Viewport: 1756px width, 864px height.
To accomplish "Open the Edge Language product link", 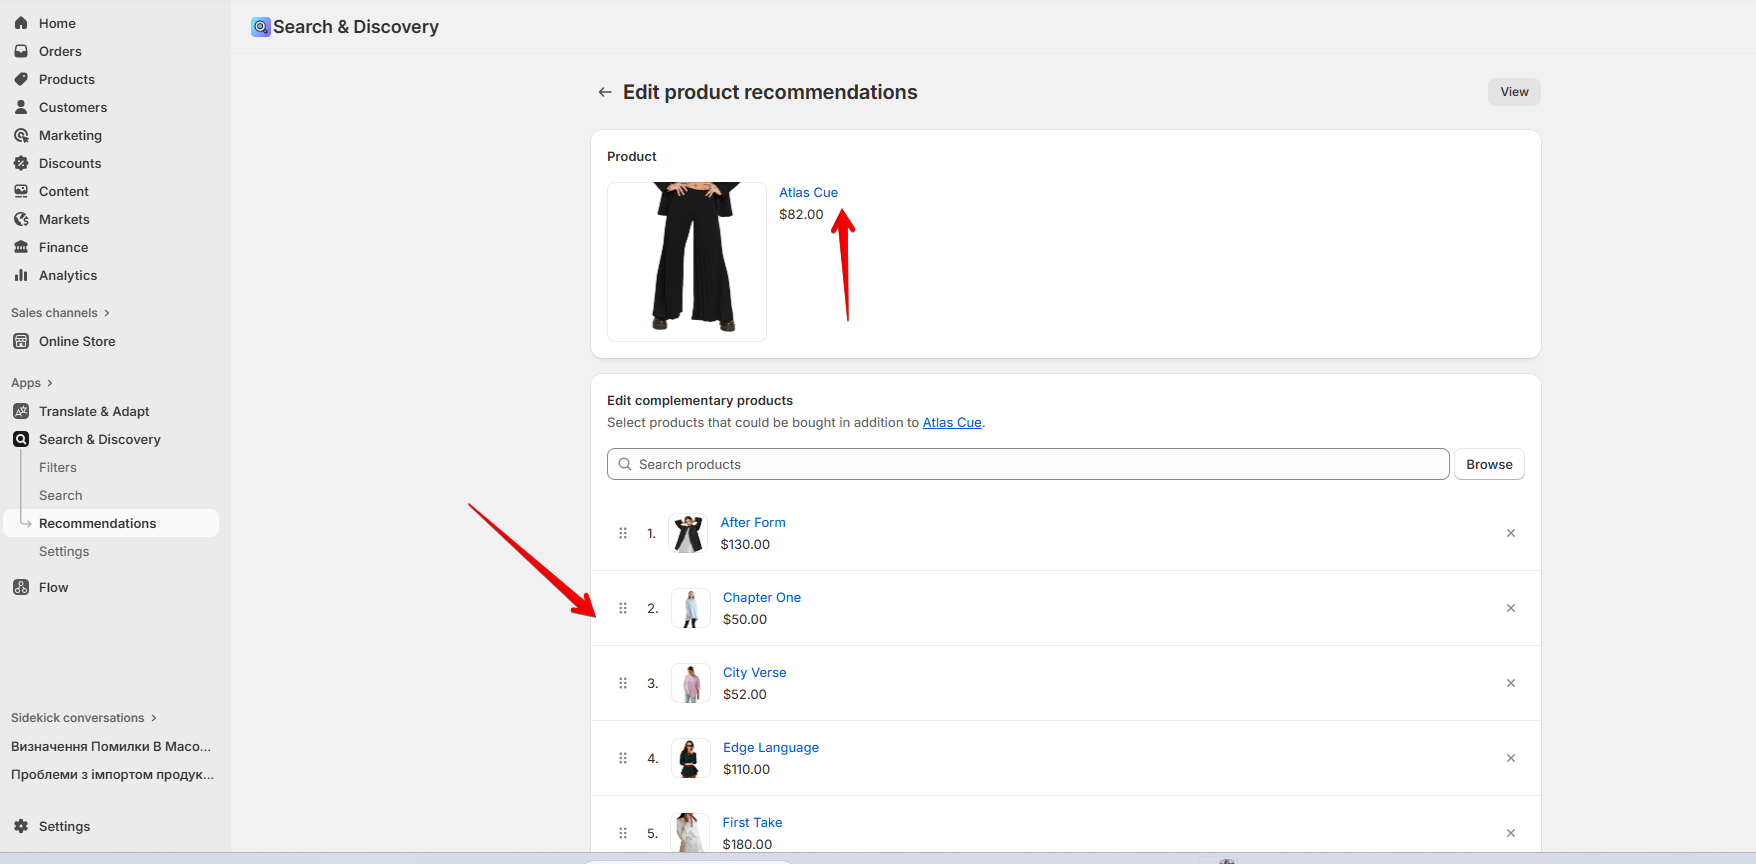I will coord(771,747).
